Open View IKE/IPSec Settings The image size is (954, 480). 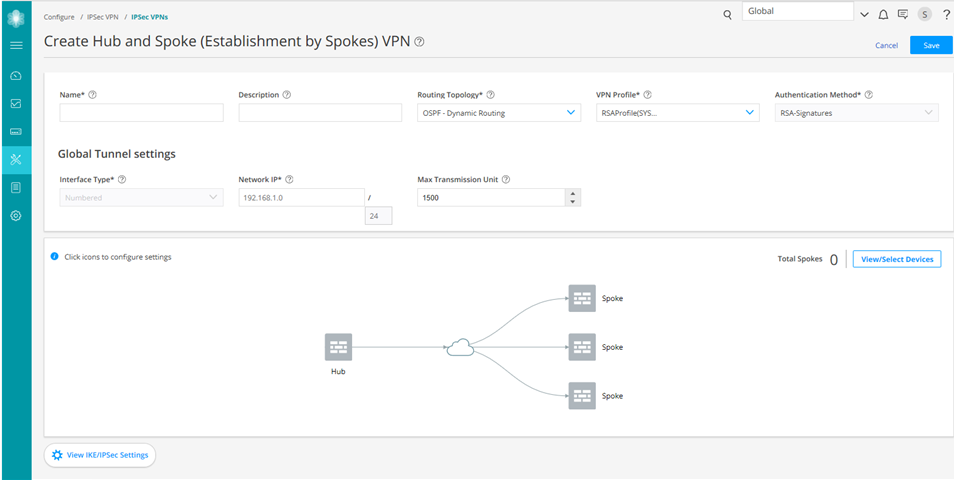click(99, 455)
